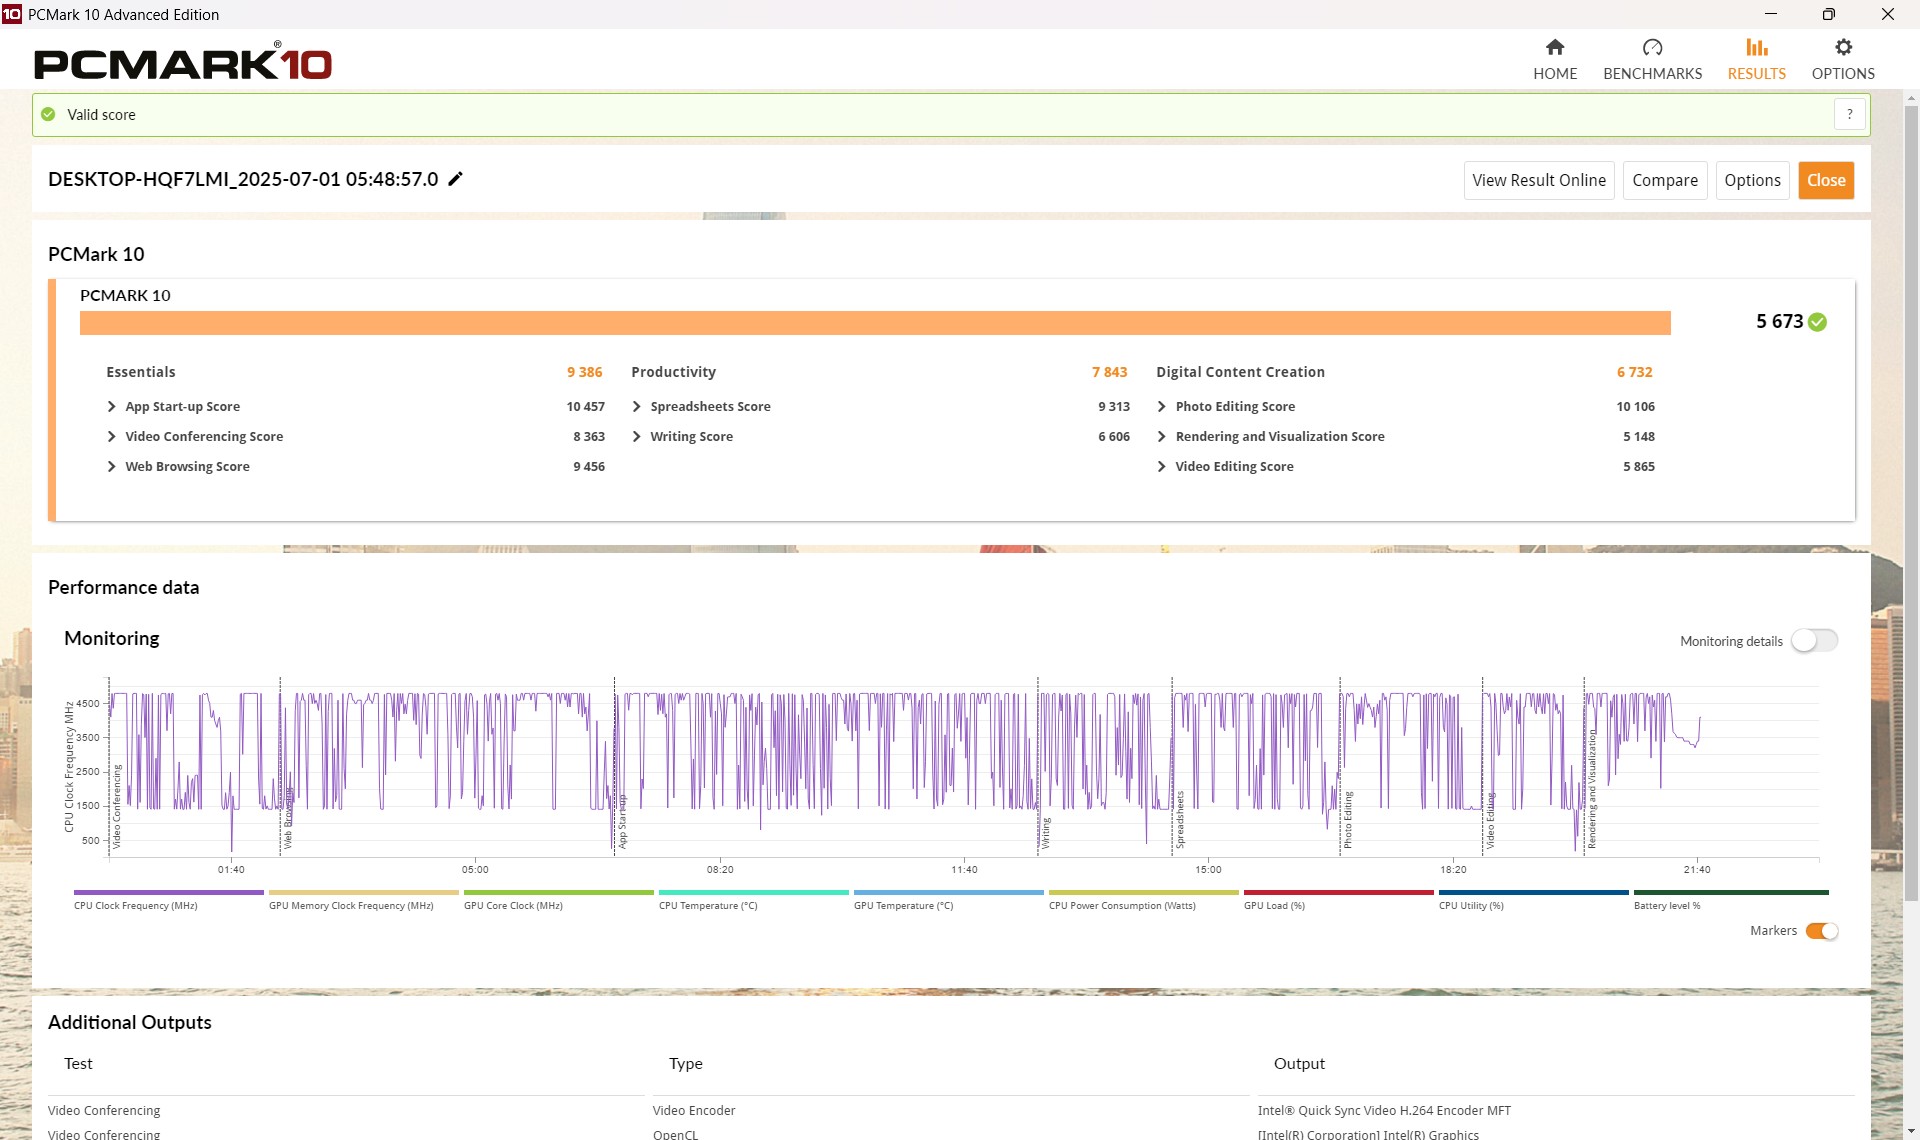1920x1140 pixels.
Task: Click the Essentials 9 386 score
Action: [x=585, y=372]
